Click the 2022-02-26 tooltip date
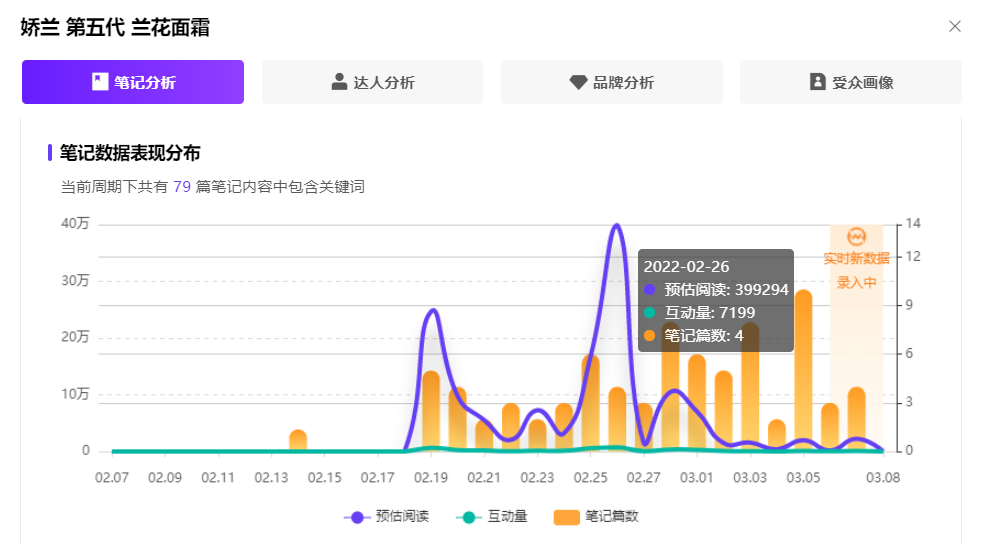The height and width of the screenshot is (544, 983). (x=686, y=266)
